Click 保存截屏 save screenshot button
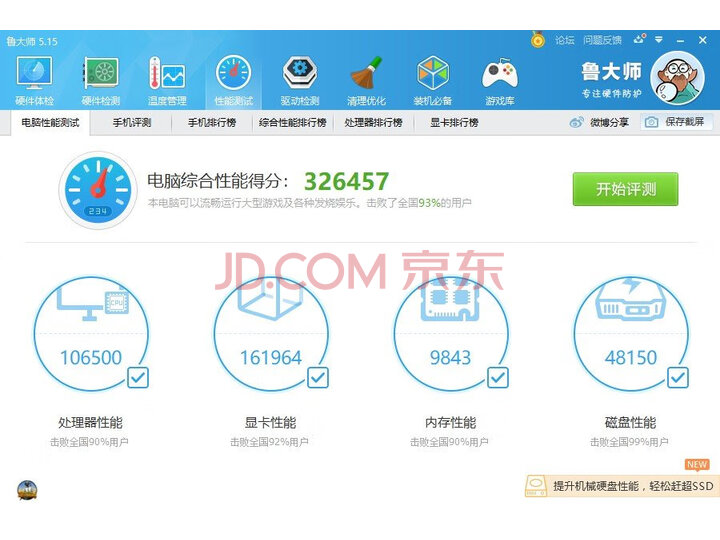 click(x=676, y=122)
